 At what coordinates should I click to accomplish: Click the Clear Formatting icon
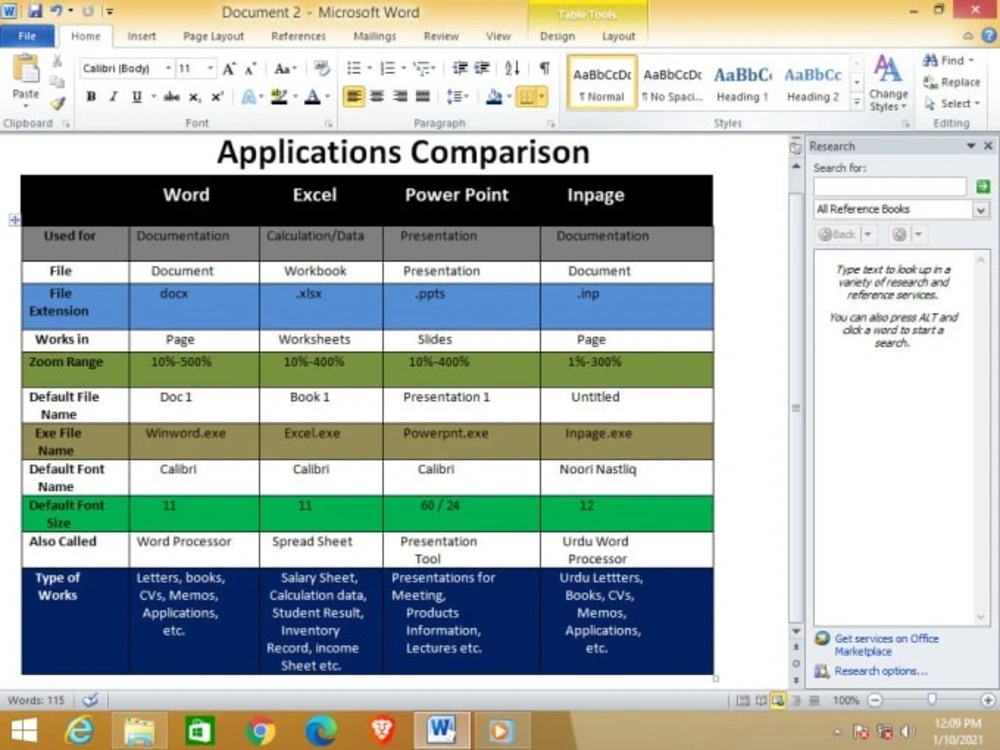click(321, 68)
